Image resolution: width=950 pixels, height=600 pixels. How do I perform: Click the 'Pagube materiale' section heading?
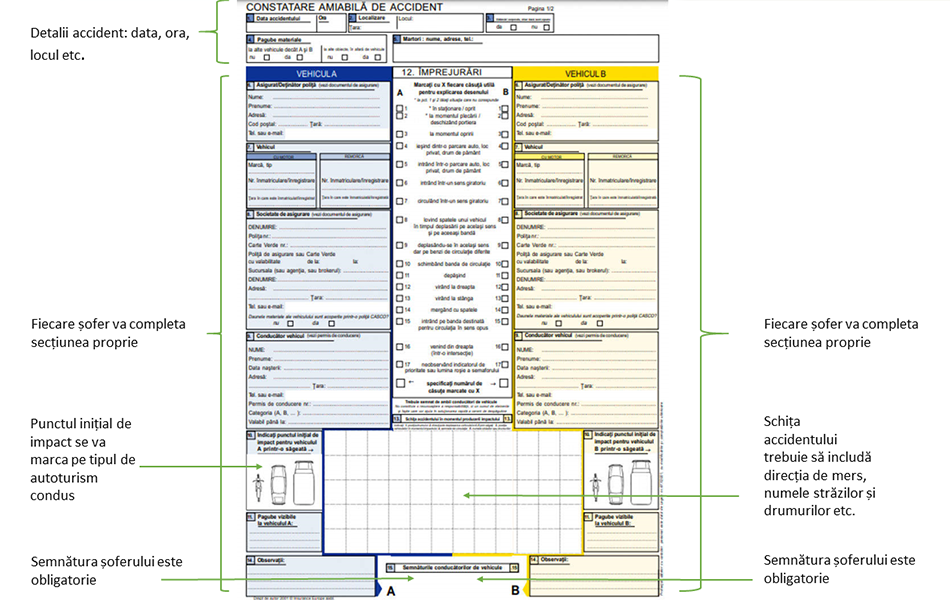(279, 39)
